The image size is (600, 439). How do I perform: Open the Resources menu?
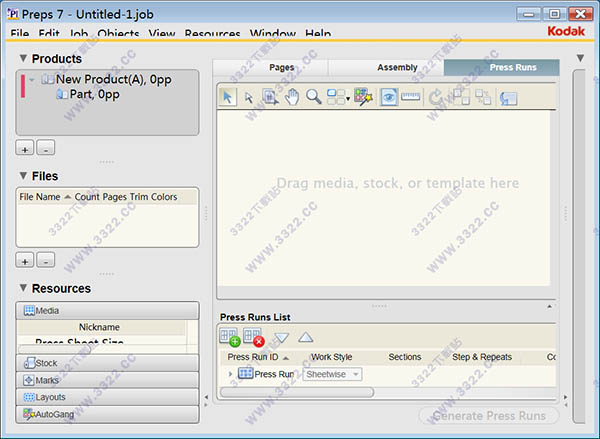tap(212, 34)
